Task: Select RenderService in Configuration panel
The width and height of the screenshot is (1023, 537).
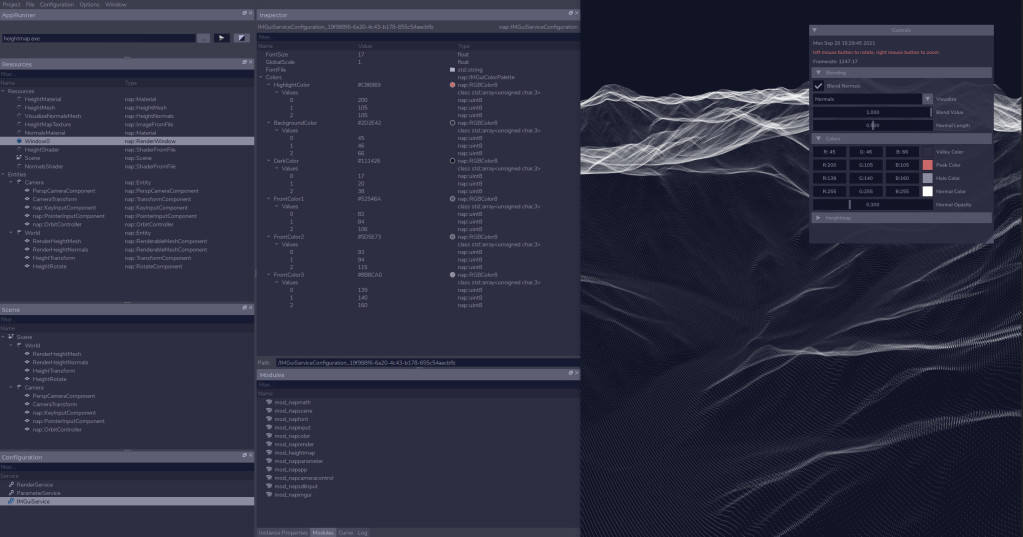Action: 37,484
